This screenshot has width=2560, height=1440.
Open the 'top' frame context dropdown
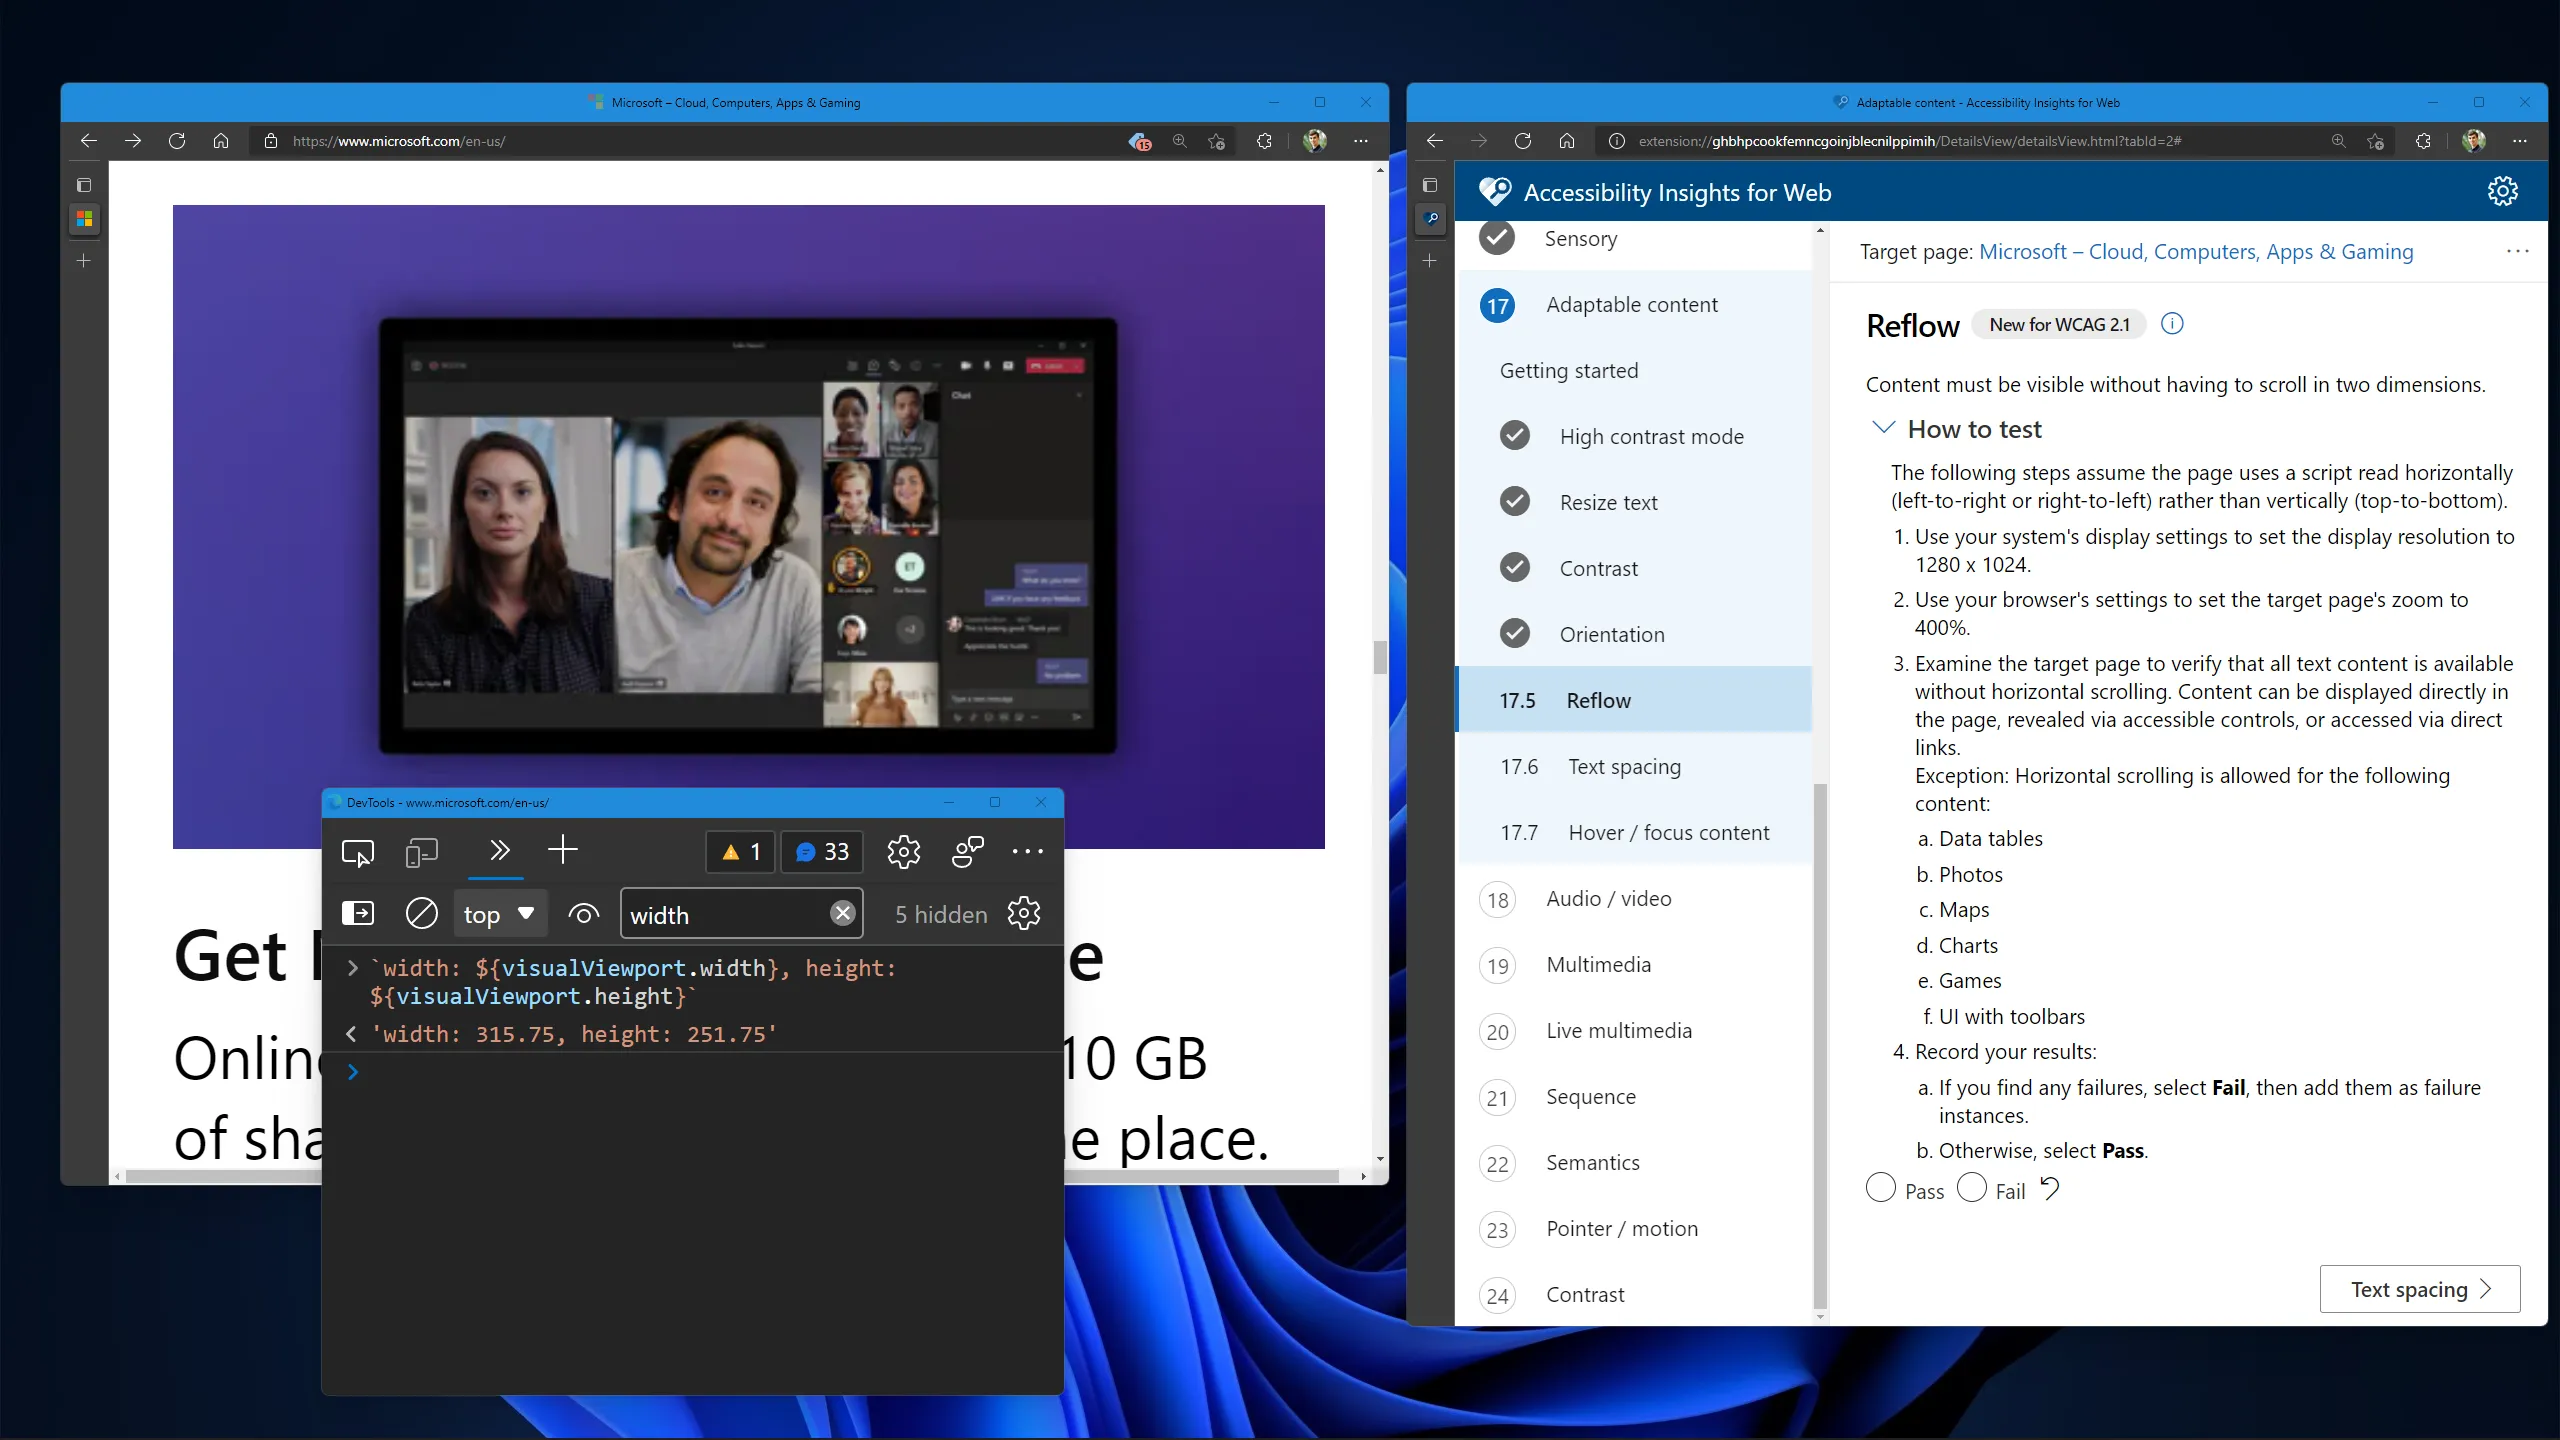click(499, 913)
